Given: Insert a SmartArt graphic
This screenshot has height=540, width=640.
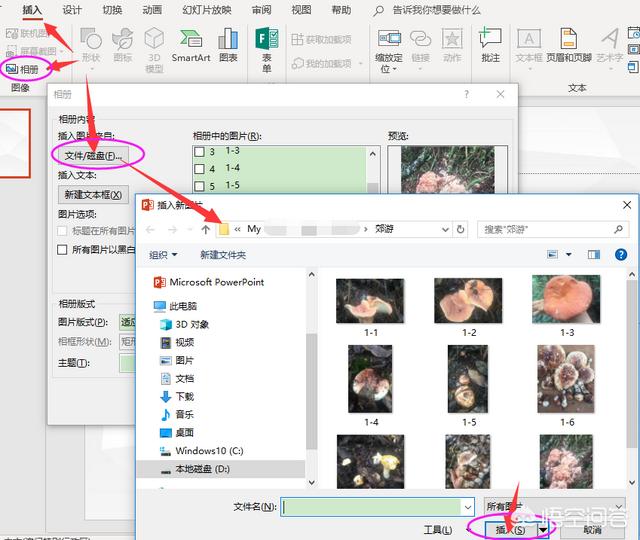Looking at the screenshot, I should pyautogui.click(x=191, y=45).
